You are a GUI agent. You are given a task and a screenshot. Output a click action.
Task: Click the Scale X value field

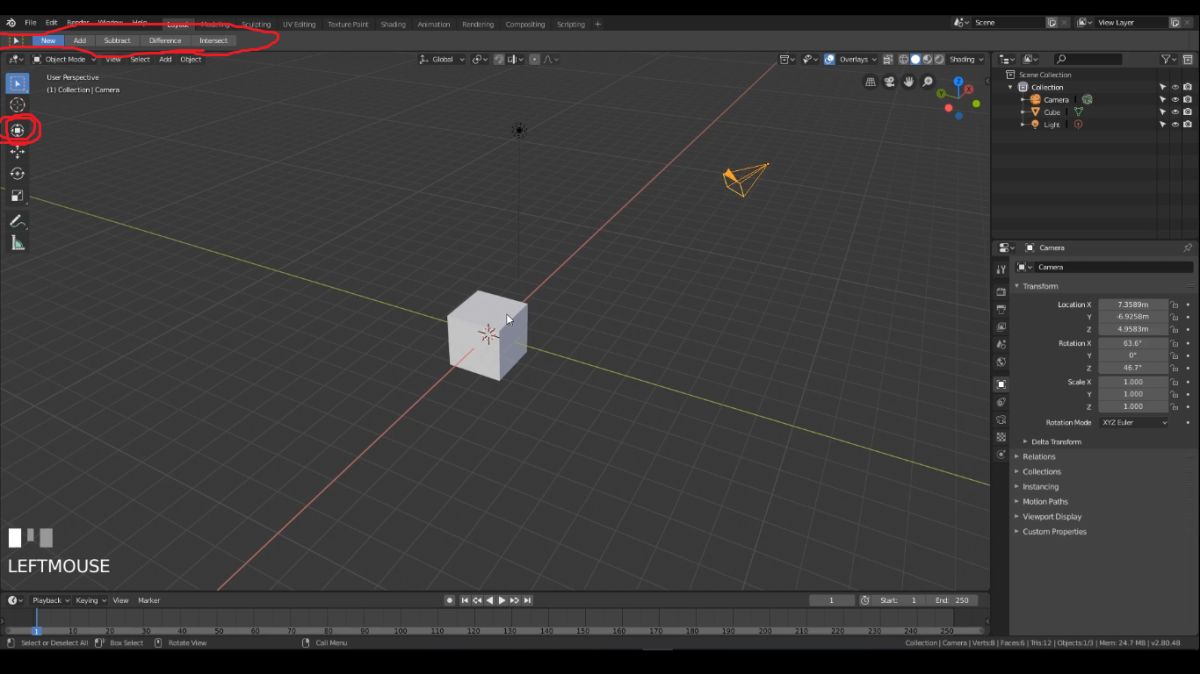coord(1133,382)
